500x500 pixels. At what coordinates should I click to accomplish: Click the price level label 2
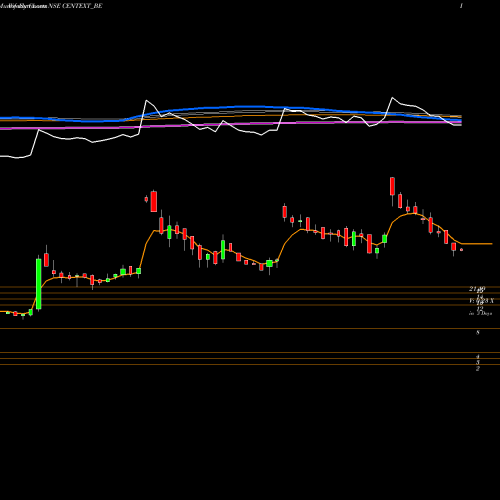(x=478, y=368)
